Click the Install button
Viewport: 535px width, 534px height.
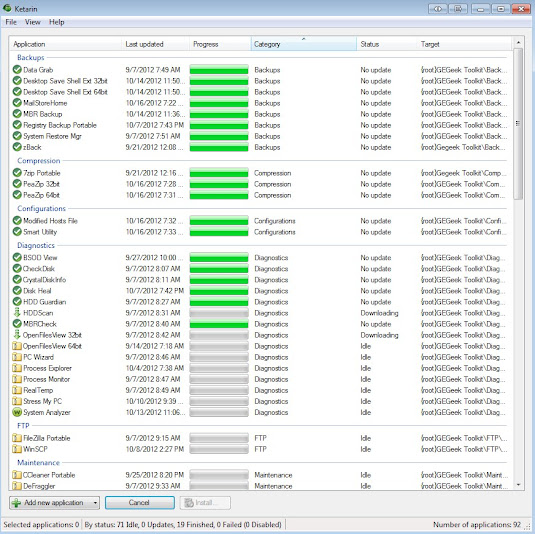pos(205,503)
